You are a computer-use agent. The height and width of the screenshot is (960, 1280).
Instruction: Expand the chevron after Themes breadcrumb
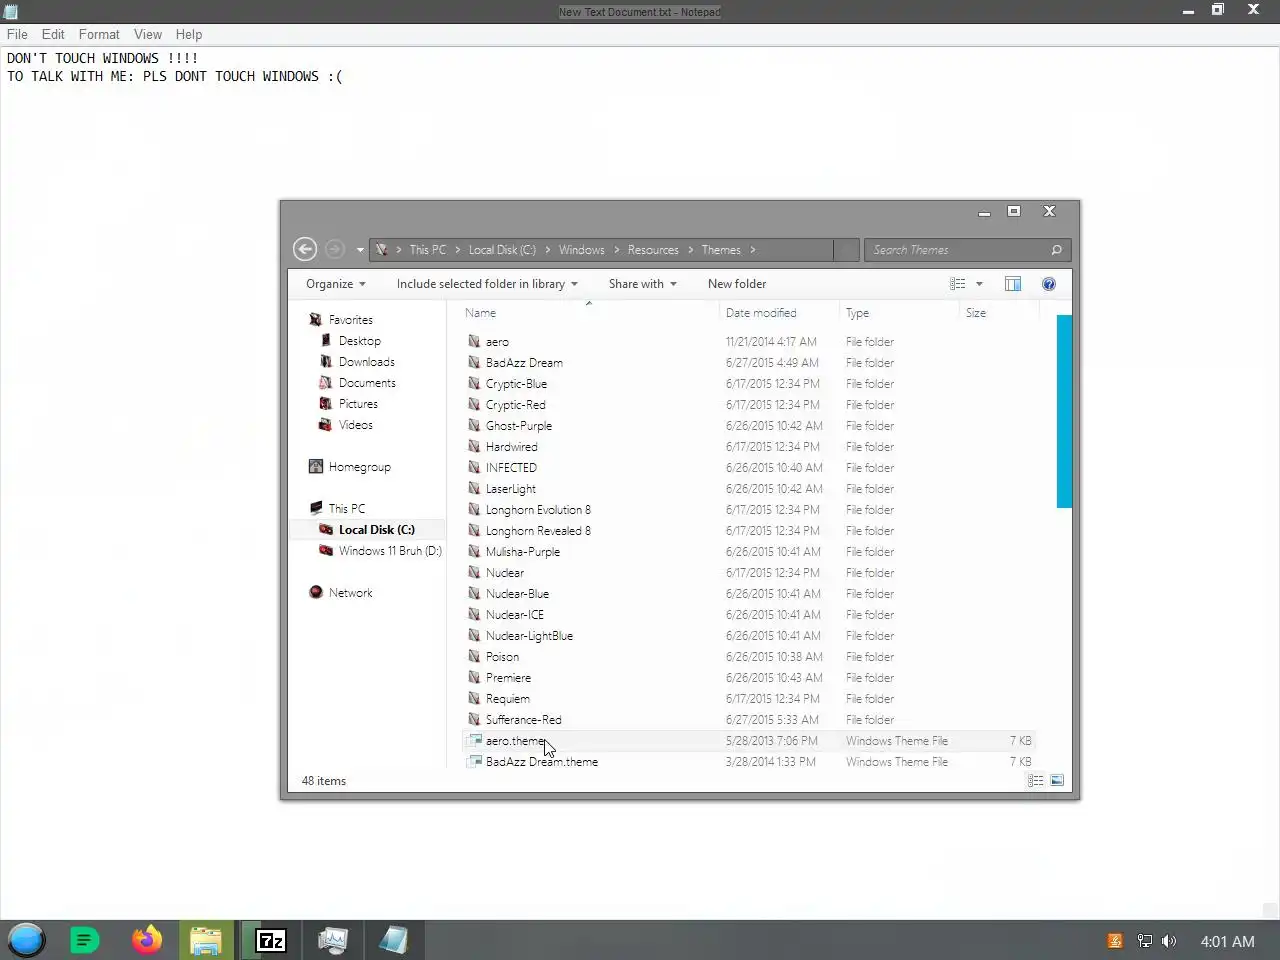point(753,250)
